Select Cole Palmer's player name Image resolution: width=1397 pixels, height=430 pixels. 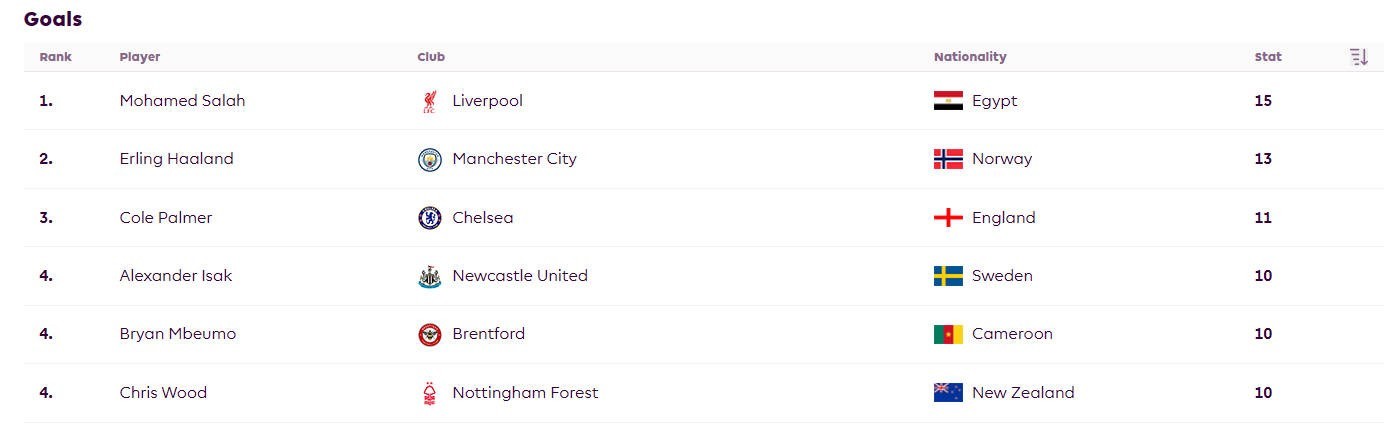point(166,218)
